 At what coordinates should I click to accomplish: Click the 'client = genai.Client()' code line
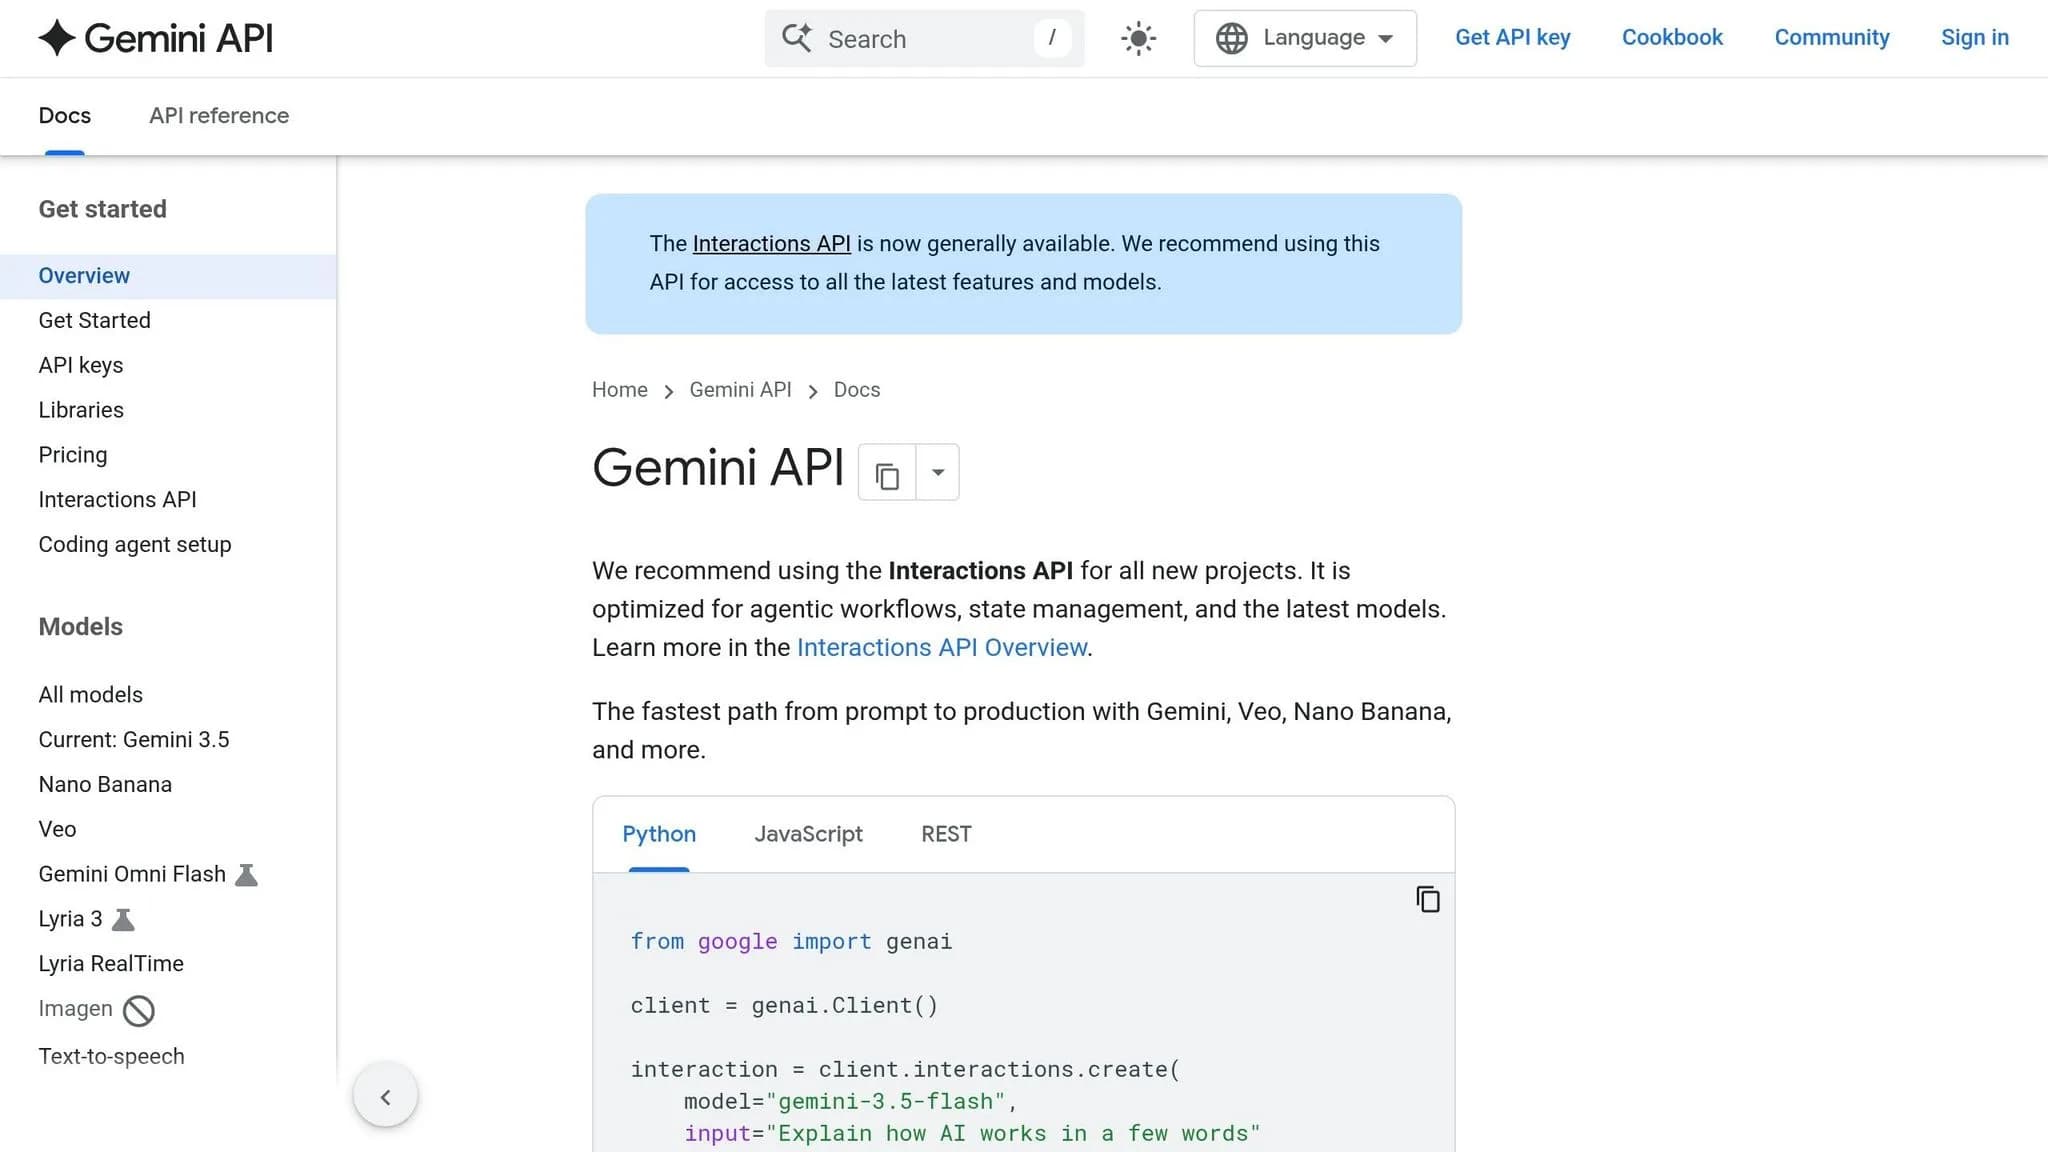click(x=784, y=1006)
